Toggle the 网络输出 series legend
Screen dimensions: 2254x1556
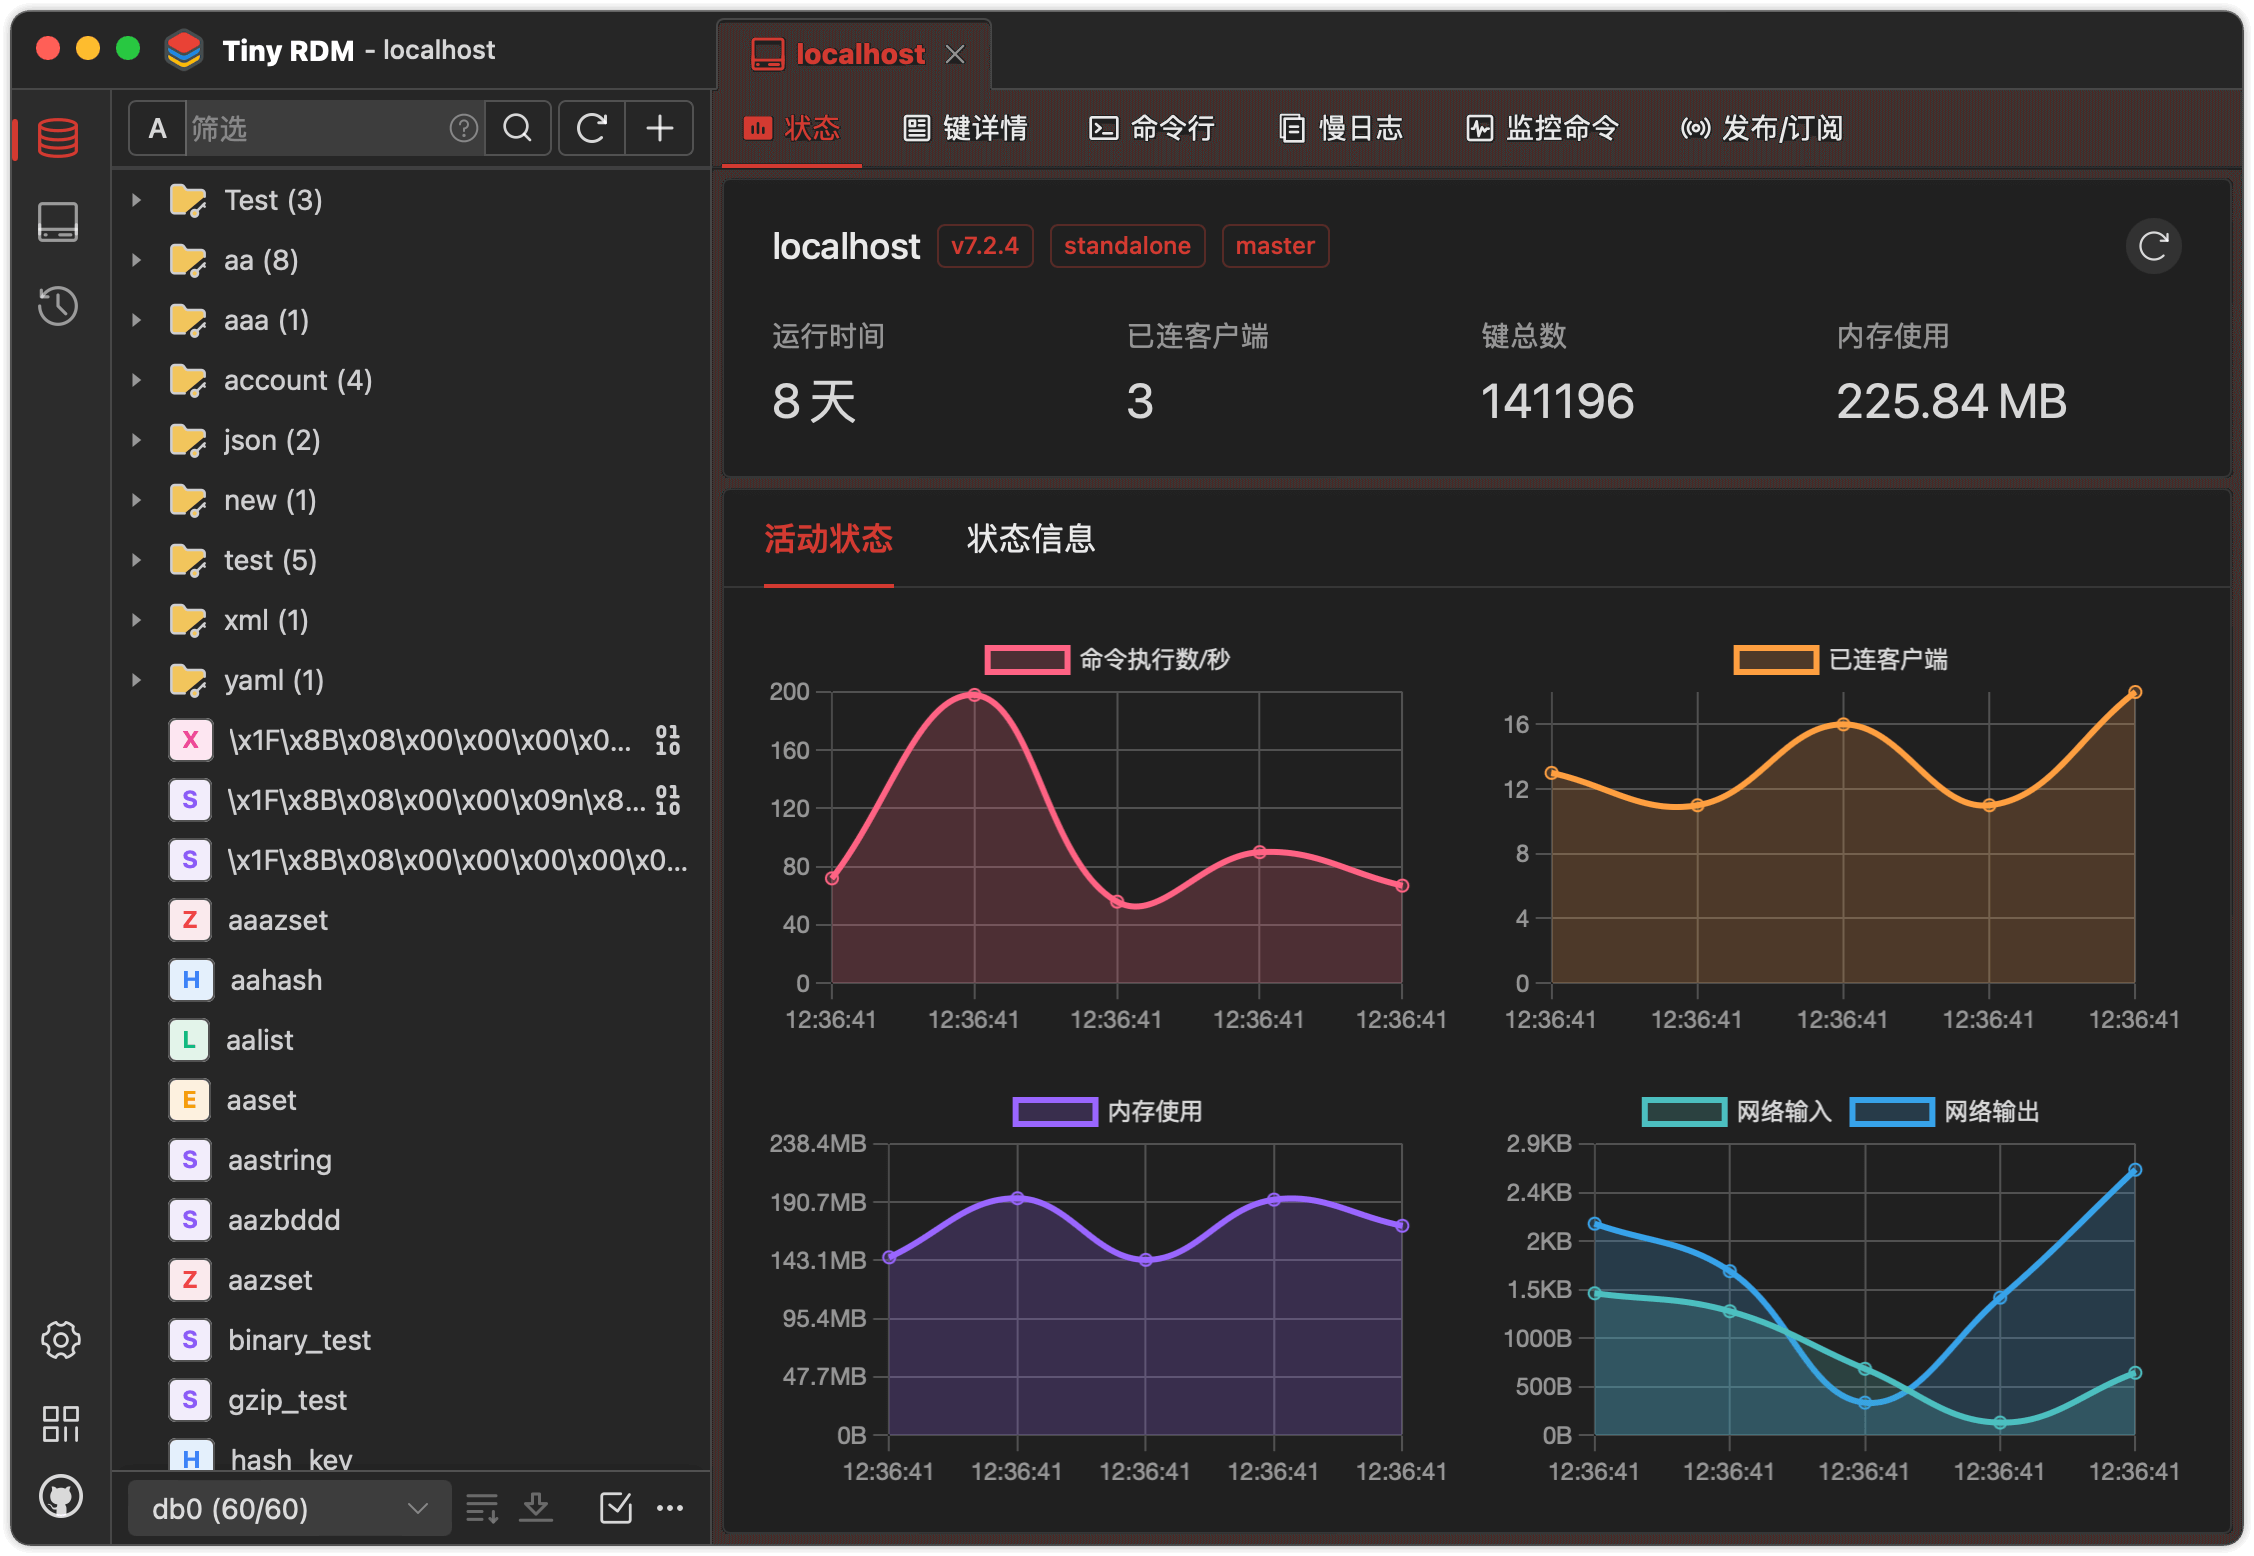coord(1944,1112)
